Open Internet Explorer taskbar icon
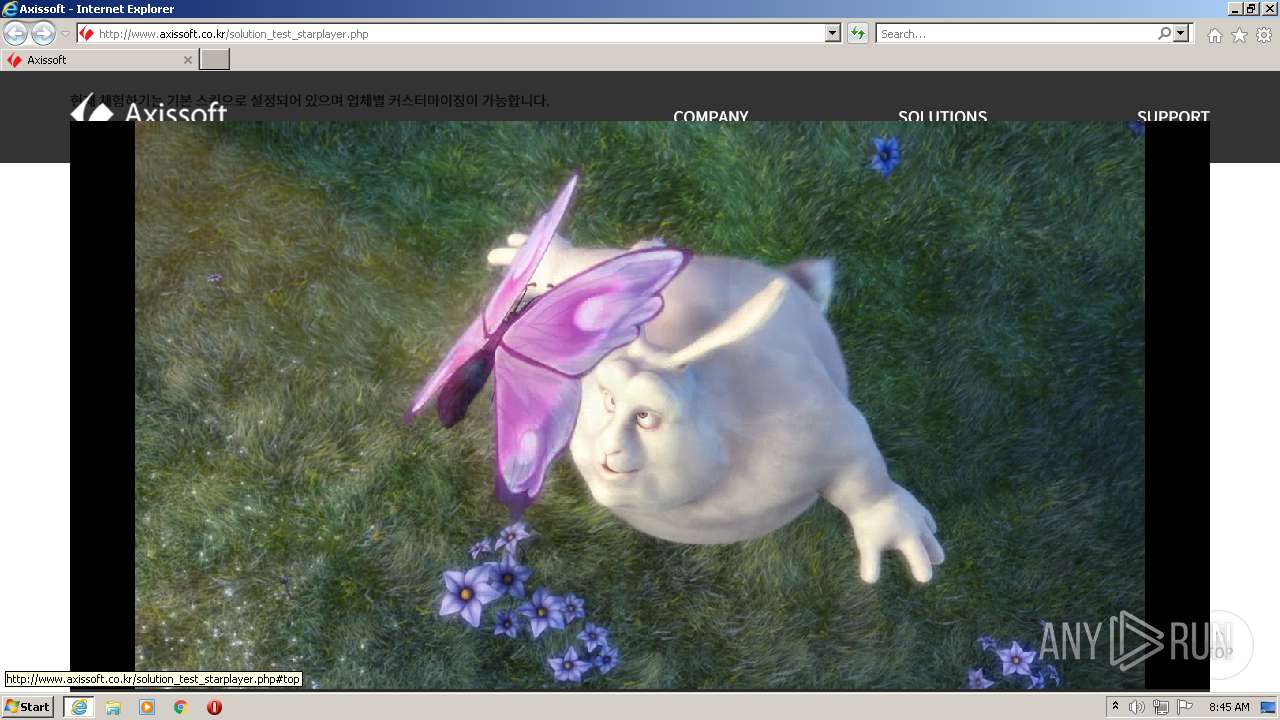Screen dimensions: 1280x720 (79, 707)
